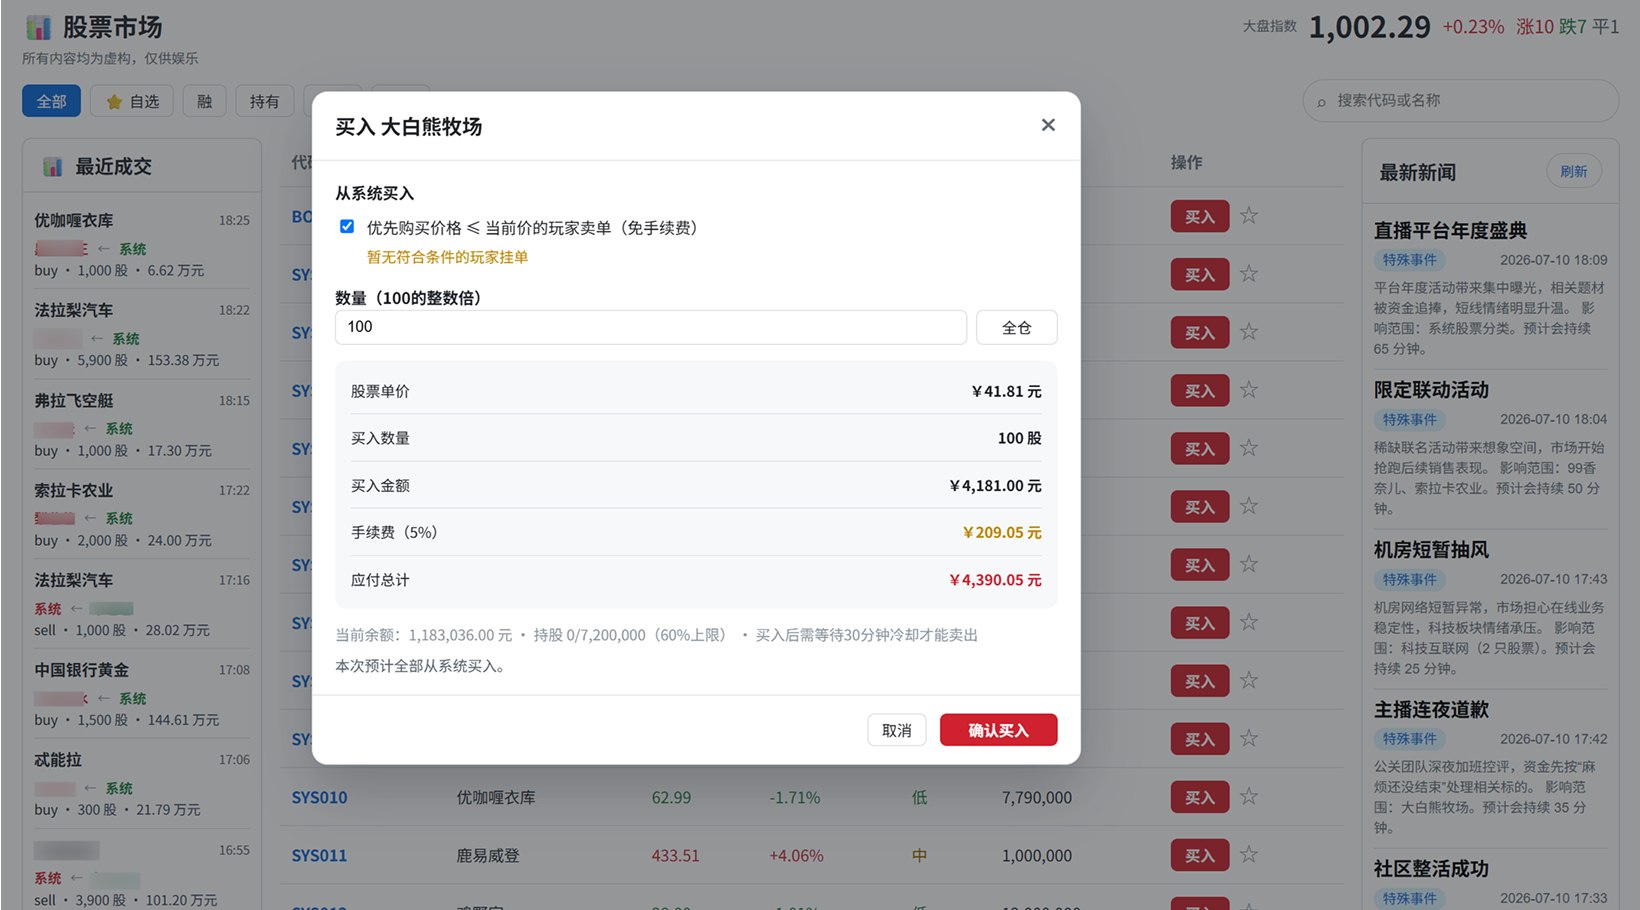Image resolution: width=1640 pixels, height=910 pixels.
Task: Click recent trade 索拉卡农业 at 17:22
Action: coord(142,514)
